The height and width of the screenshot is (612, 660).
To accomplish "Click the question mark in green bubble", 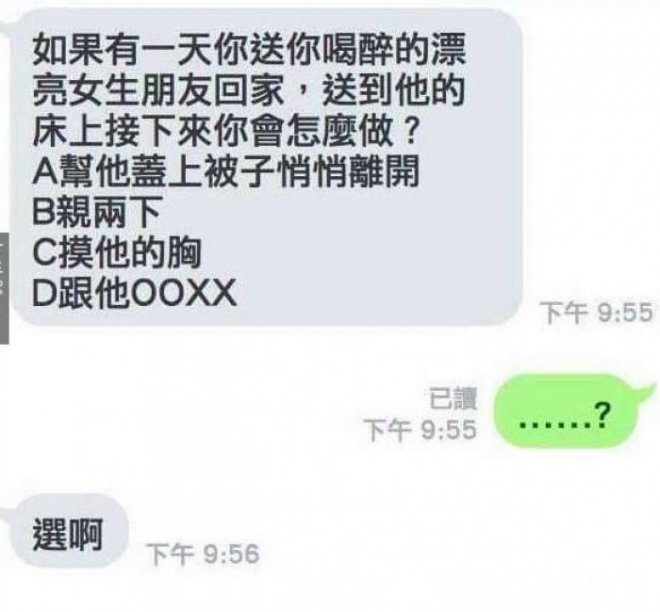I will pos(602,415).
